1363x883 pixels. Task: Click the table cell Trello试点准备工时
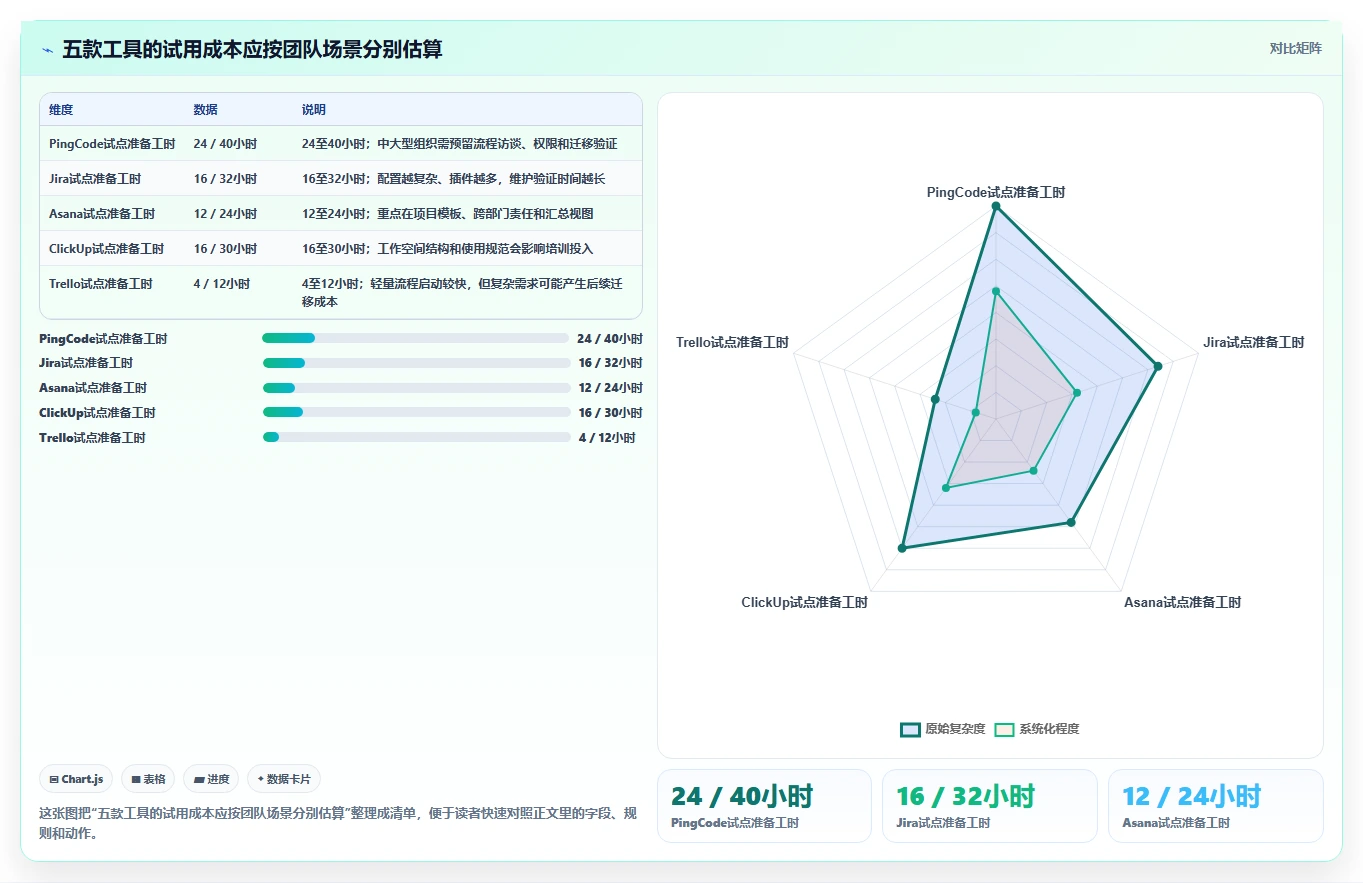[x=101, y=284]
